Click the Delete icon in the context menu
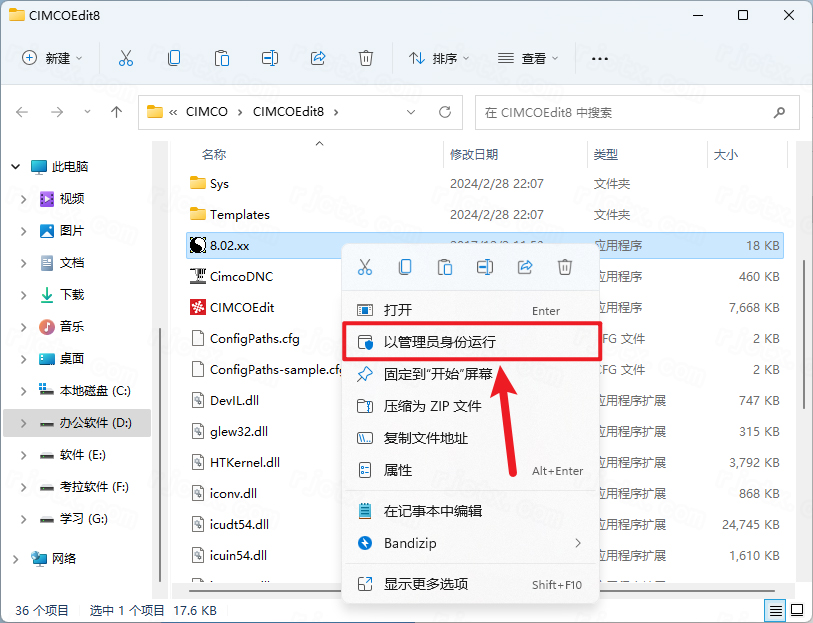Image resolution: width=813 pixels, height=623 pixels. 565,267
